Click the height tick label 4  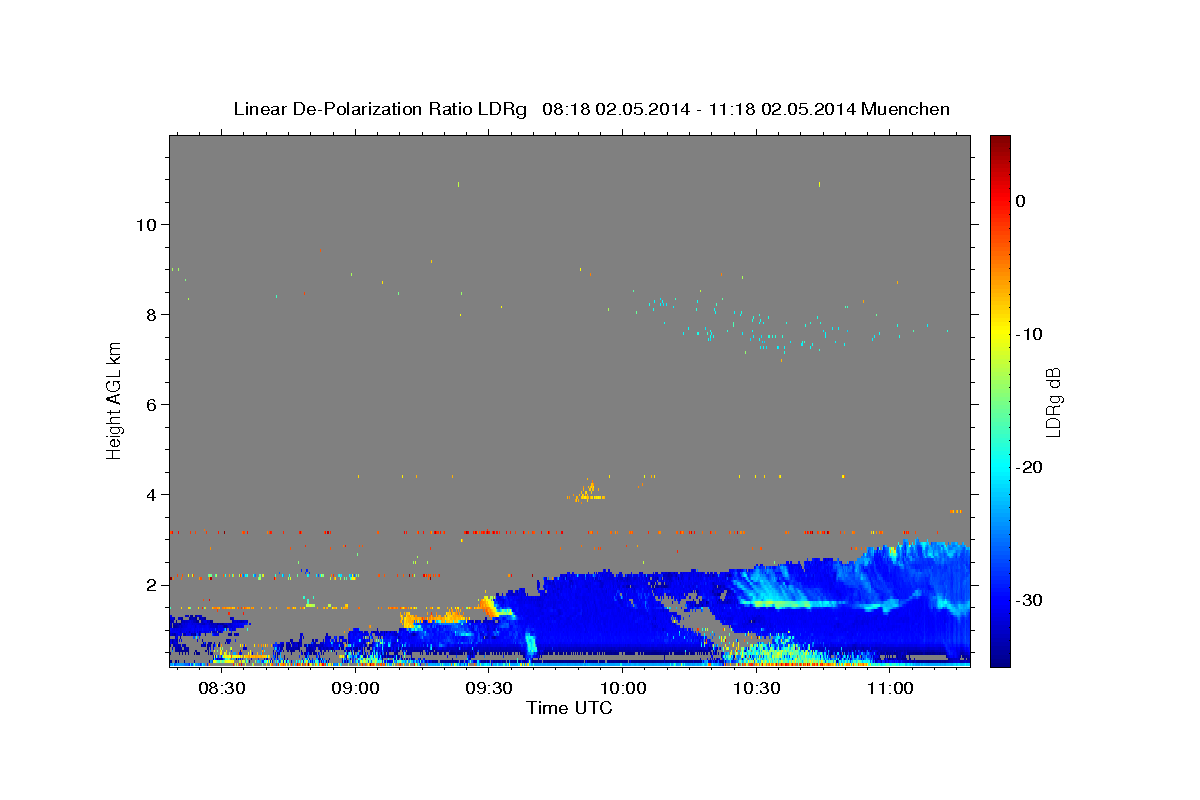point(151,495)
